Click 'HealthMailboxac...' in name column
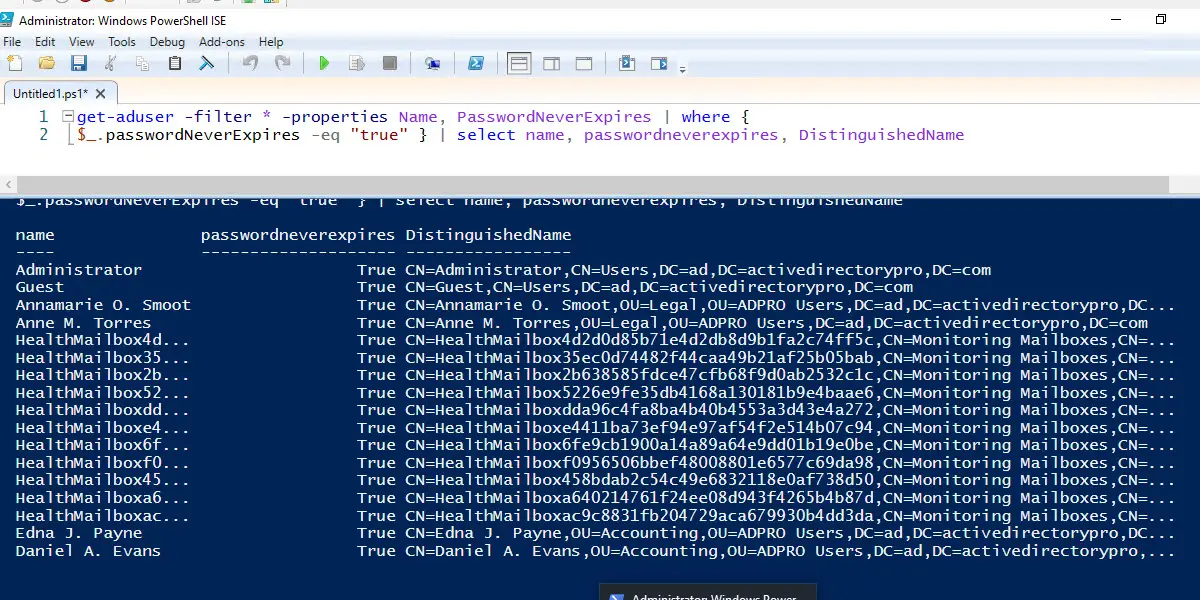 (x=102, y=516)
